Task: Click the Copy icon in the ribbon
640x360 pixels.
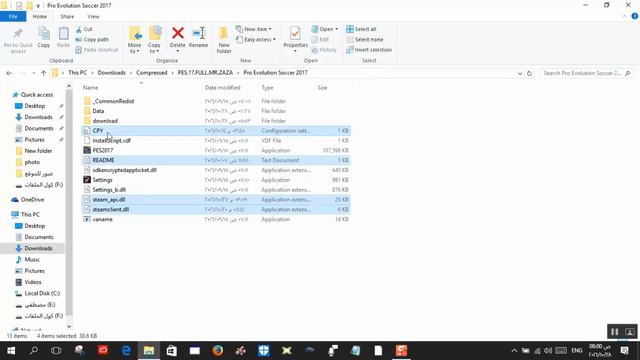Action: pyautogui.click(x=44, y=33)
